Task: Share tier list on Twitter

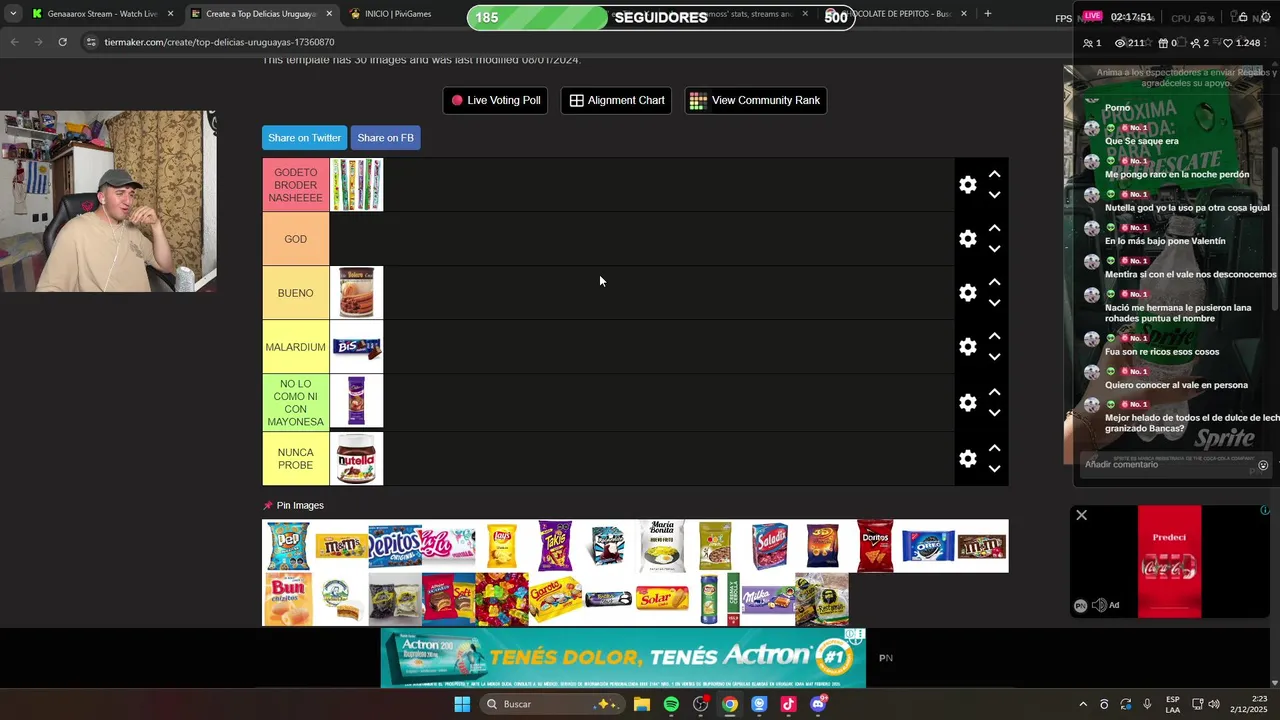Action: coord(304,138)
